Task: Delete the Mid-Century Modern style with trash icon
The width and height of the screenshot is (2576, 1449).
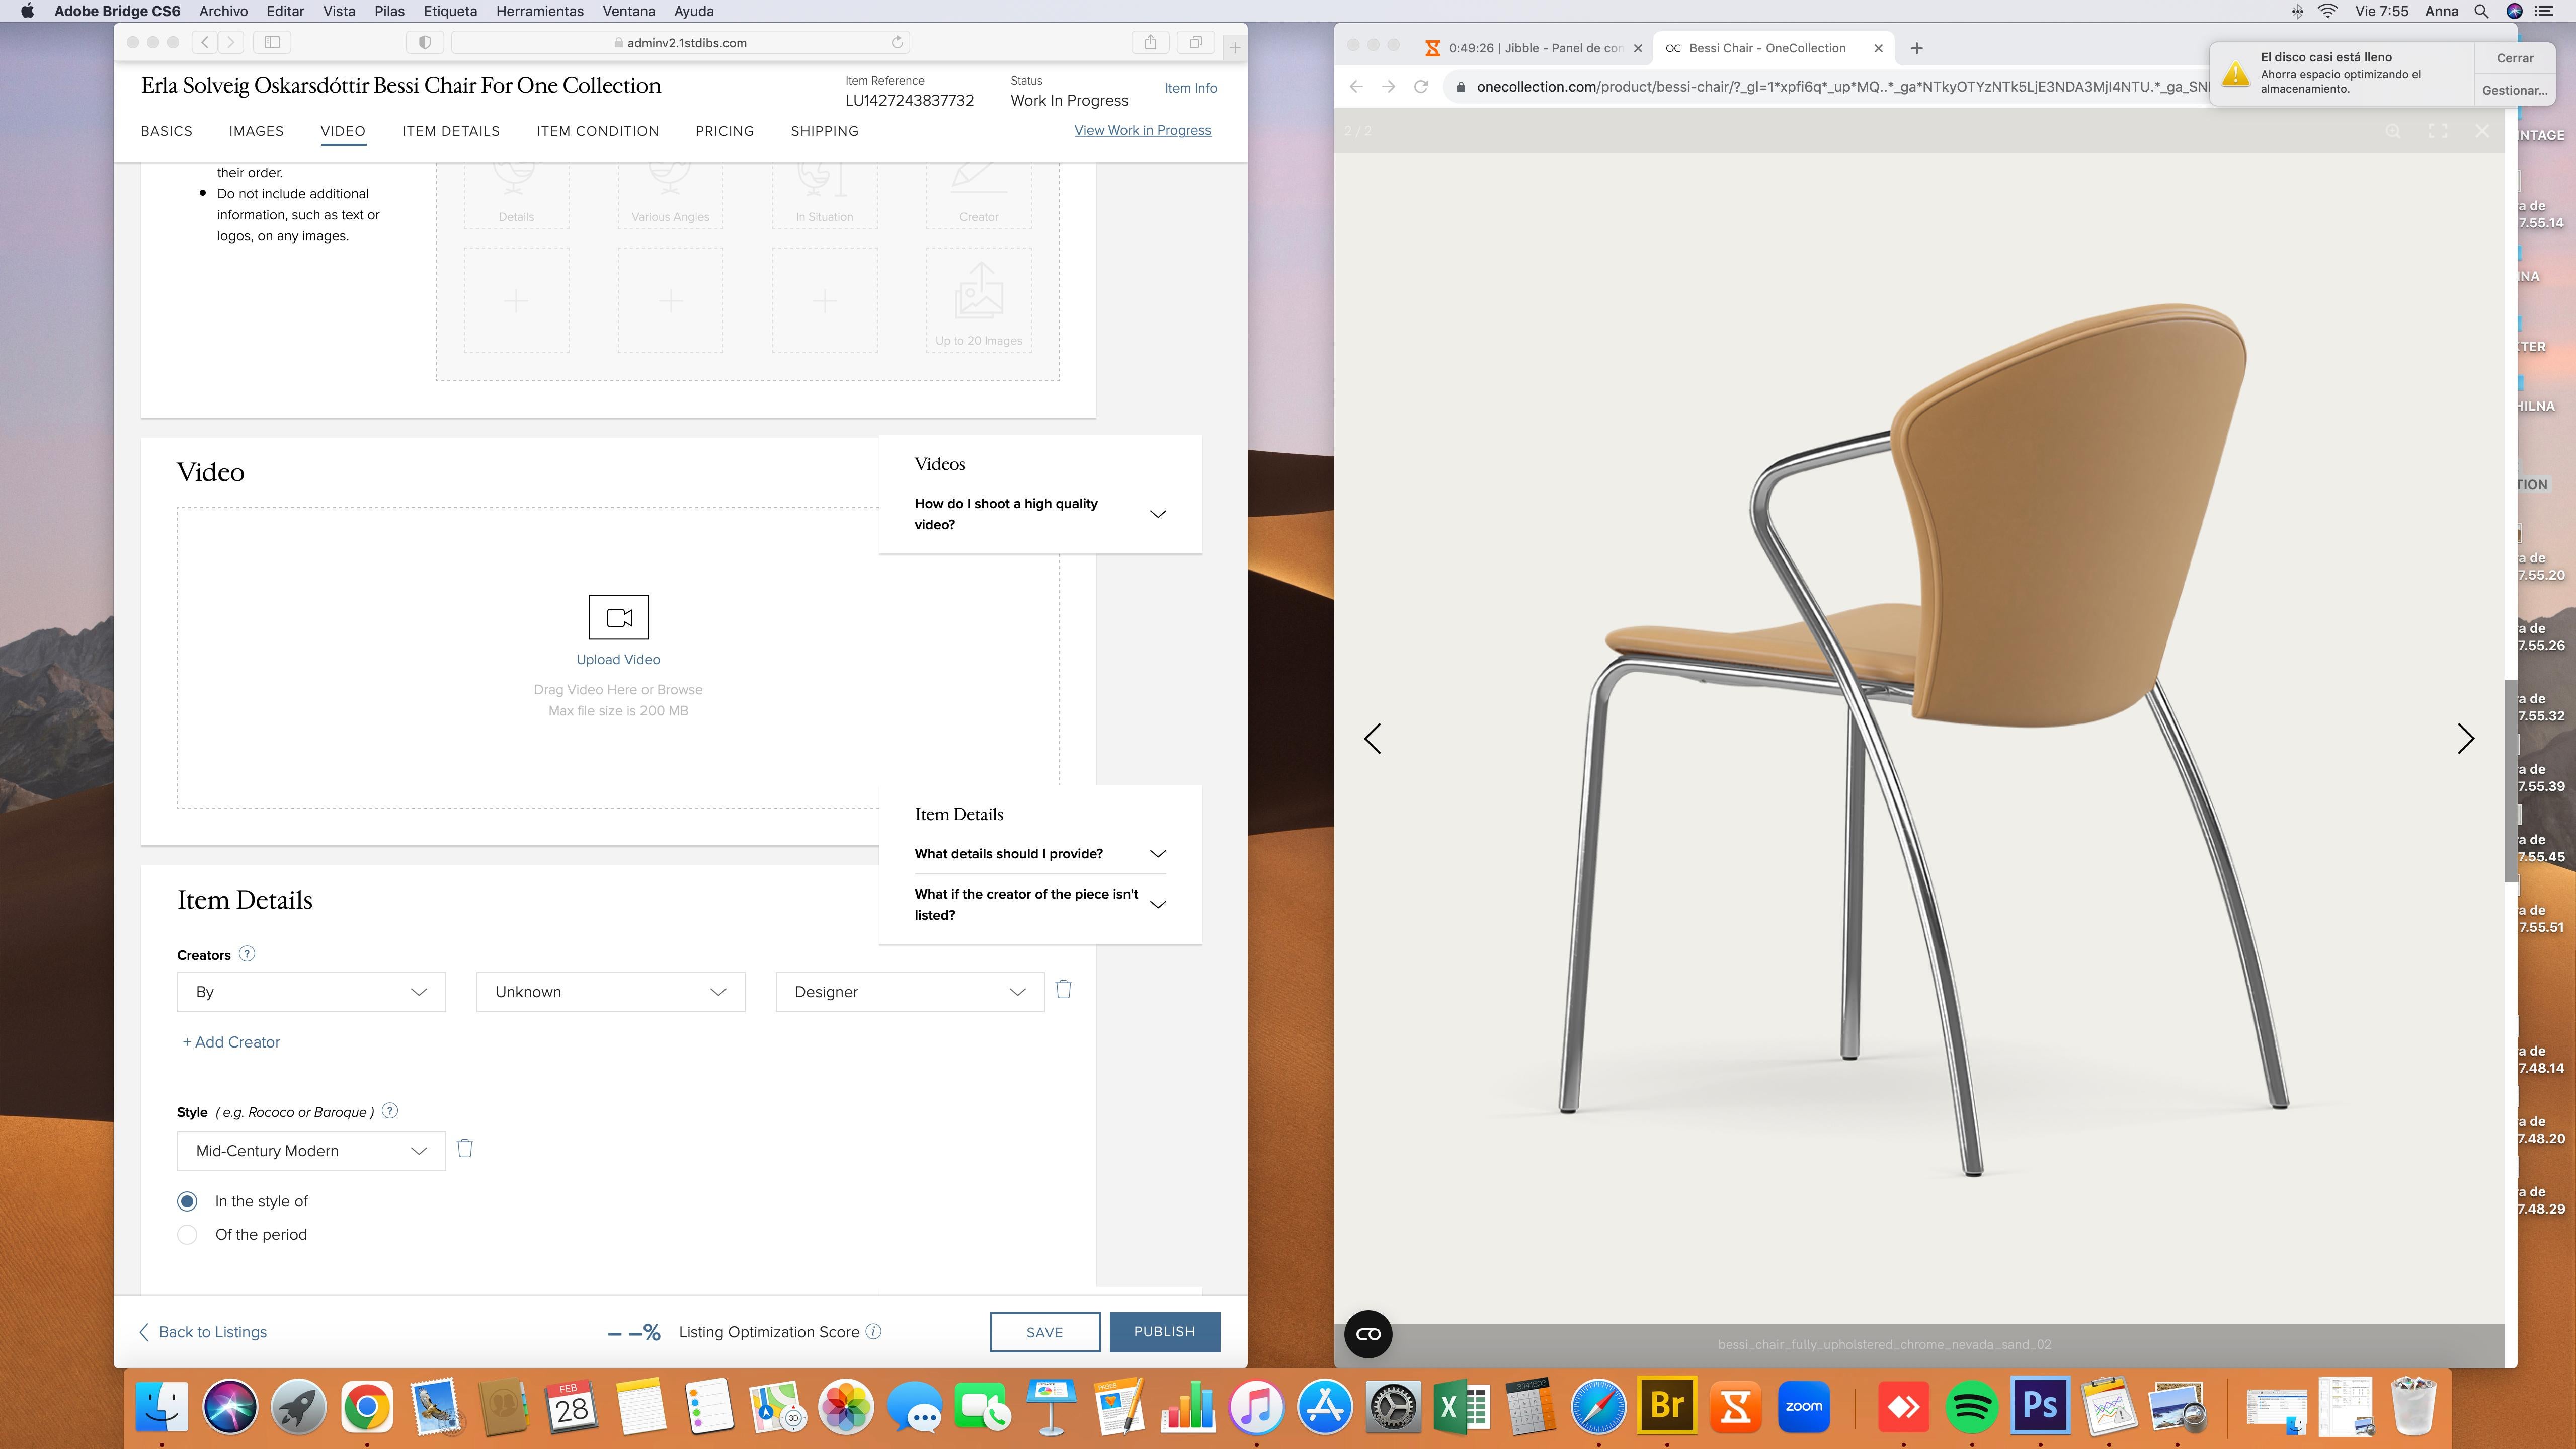Action: pos(465,1148)
